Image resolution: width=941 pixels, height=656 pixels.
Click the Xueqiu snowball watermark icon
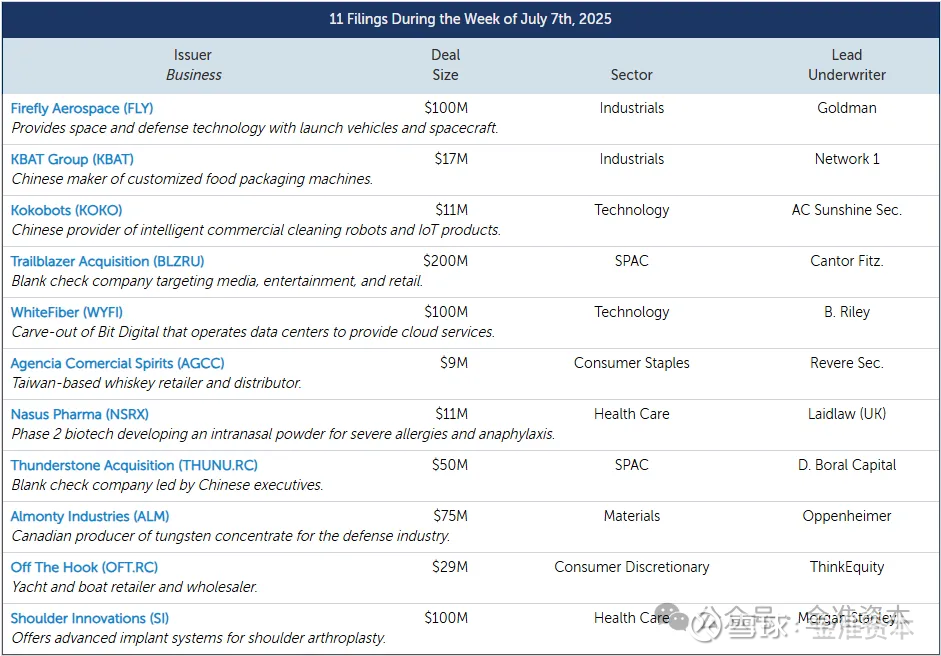(706, 625)
